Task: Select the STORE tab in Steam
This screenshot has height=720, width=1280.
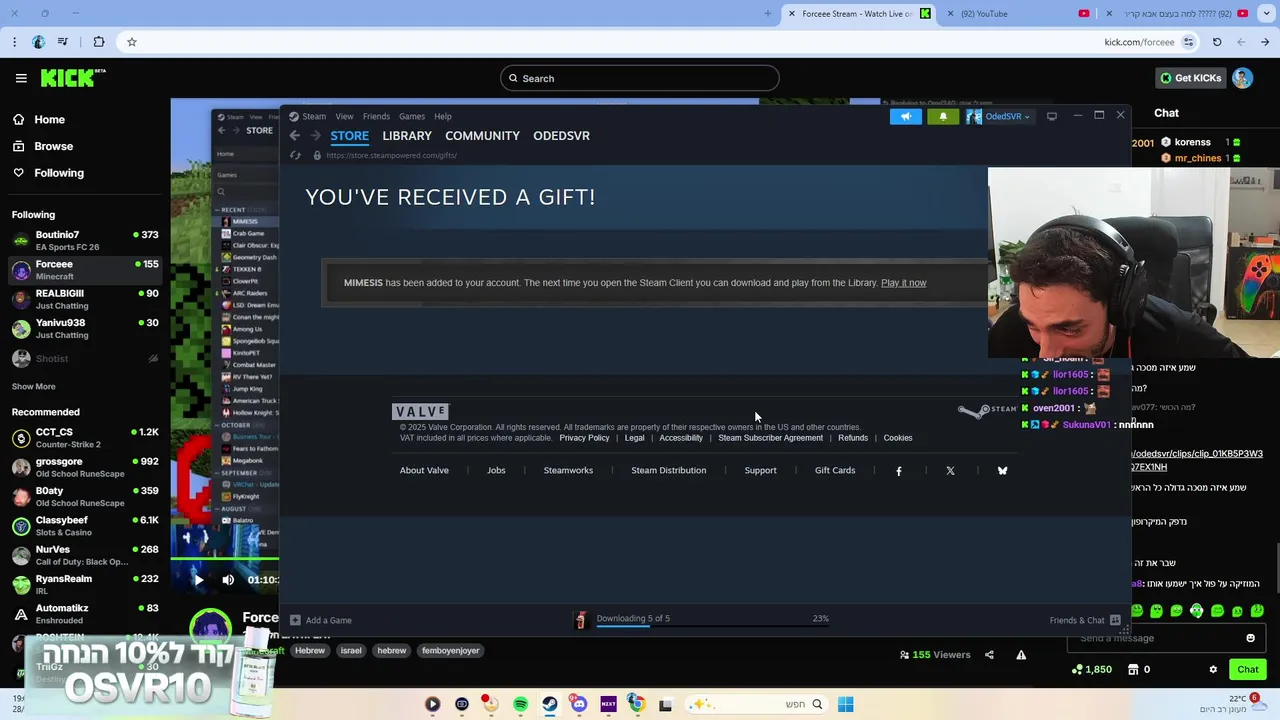Action: click(x=350, y=136)
